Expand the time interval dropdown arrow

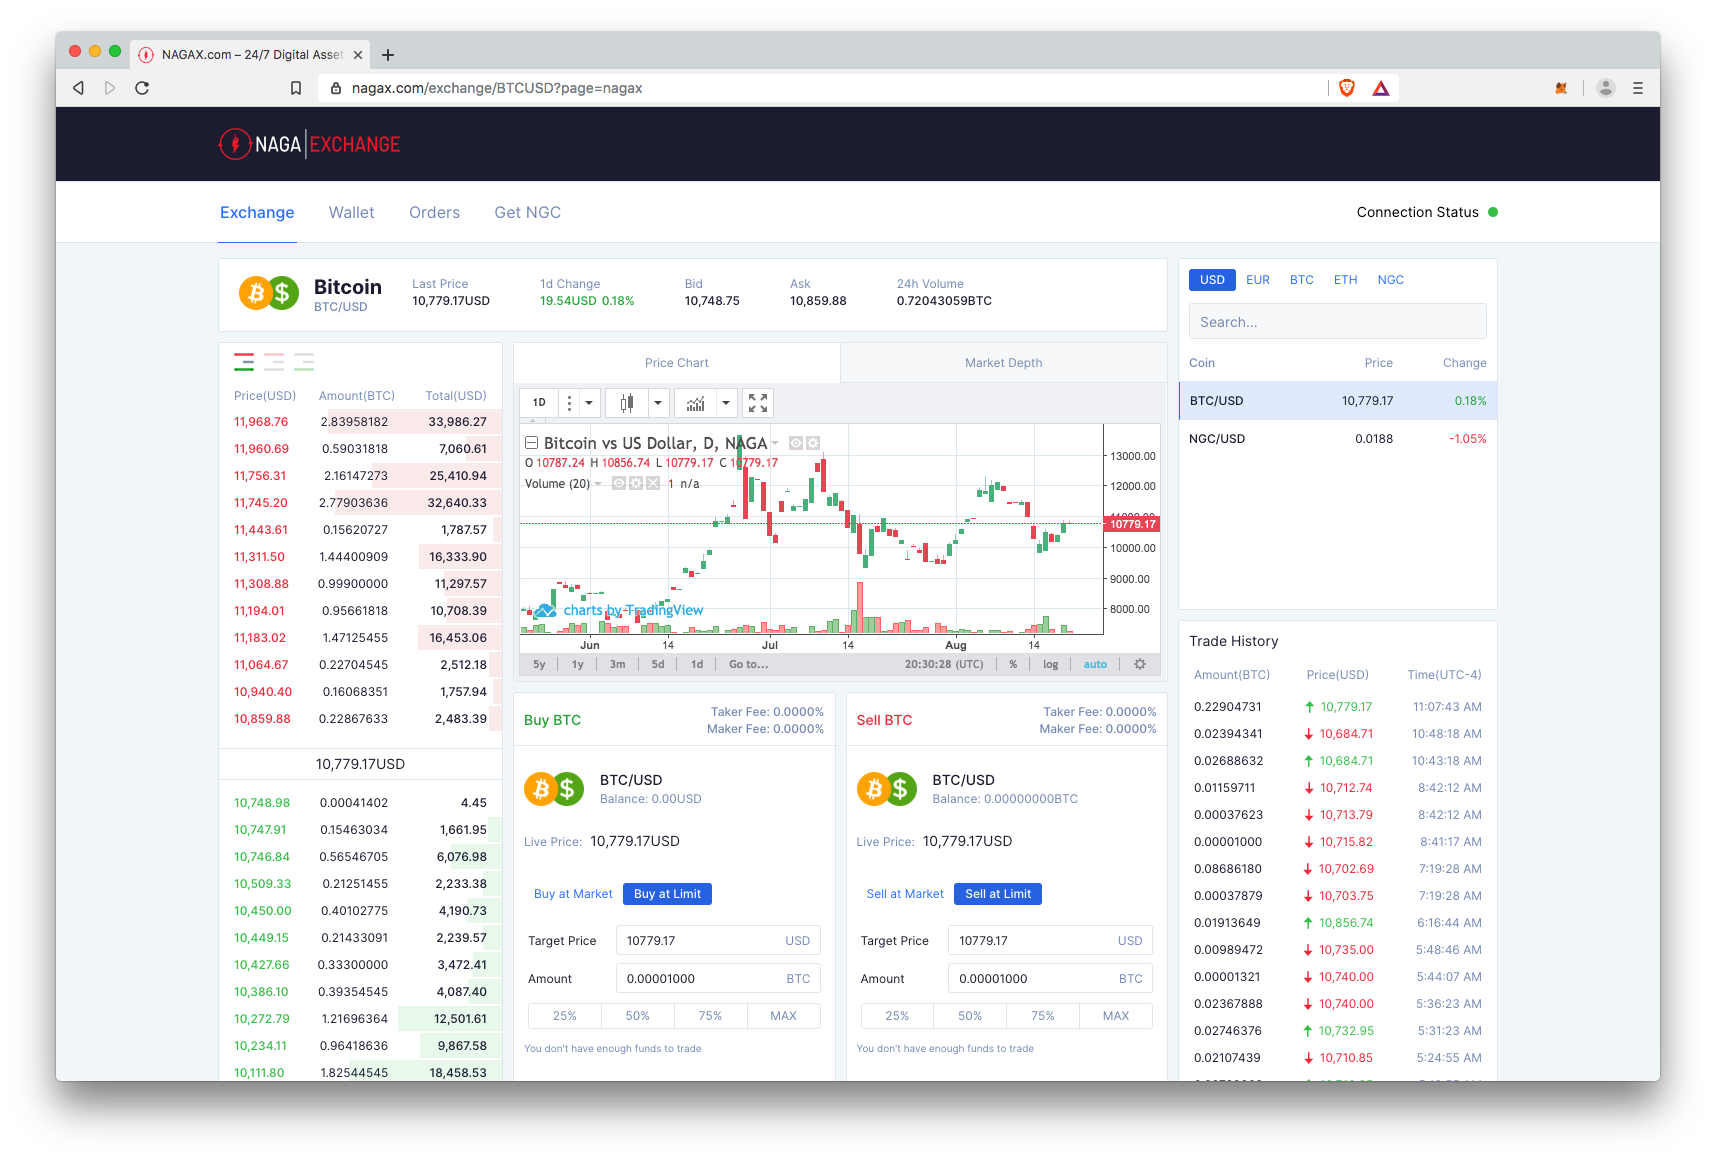(x=589, y=403)
